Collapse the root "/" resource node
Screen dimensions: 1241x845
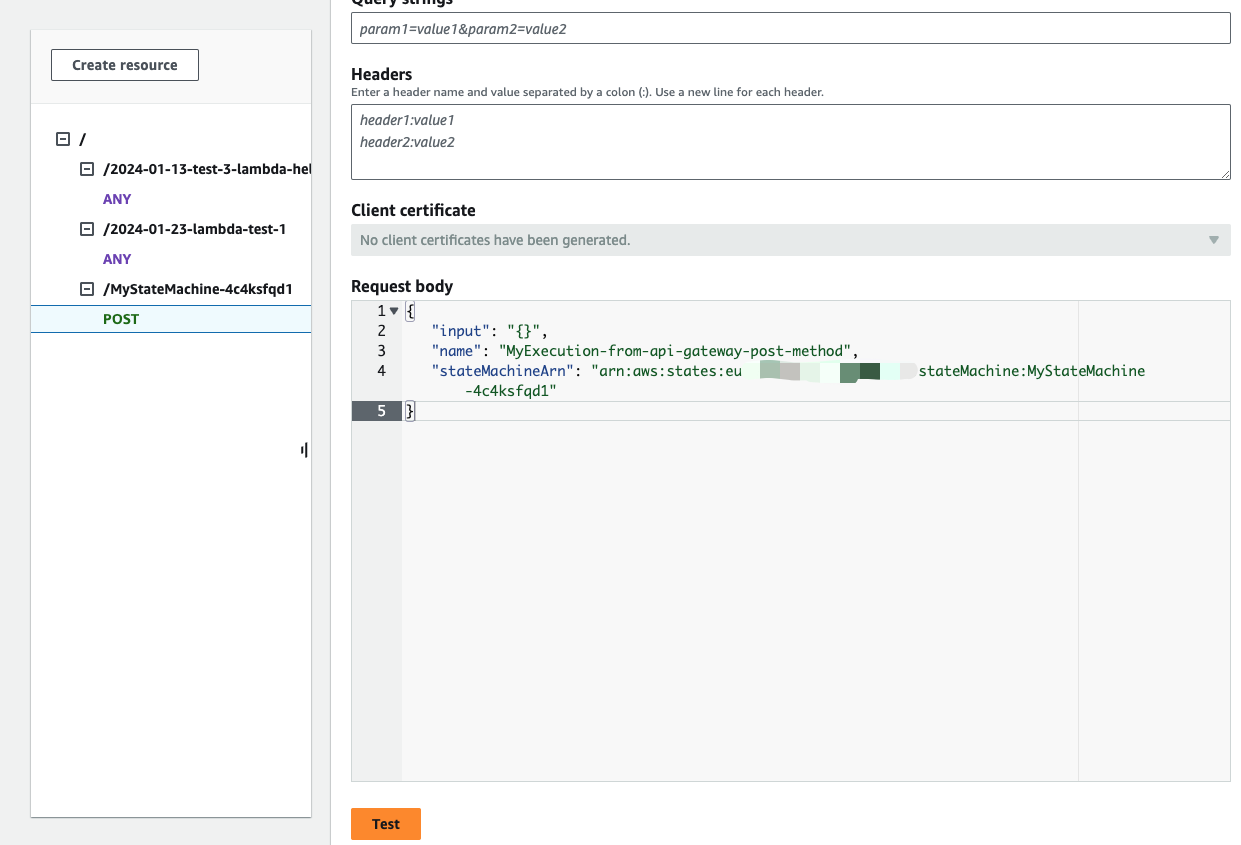63,139
